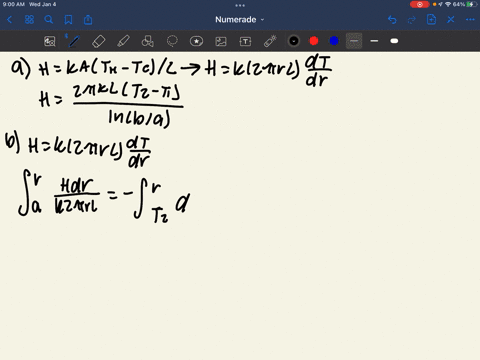Select the medium stroke width
This screenshot has height=360, width=480.
coord(374,41)
